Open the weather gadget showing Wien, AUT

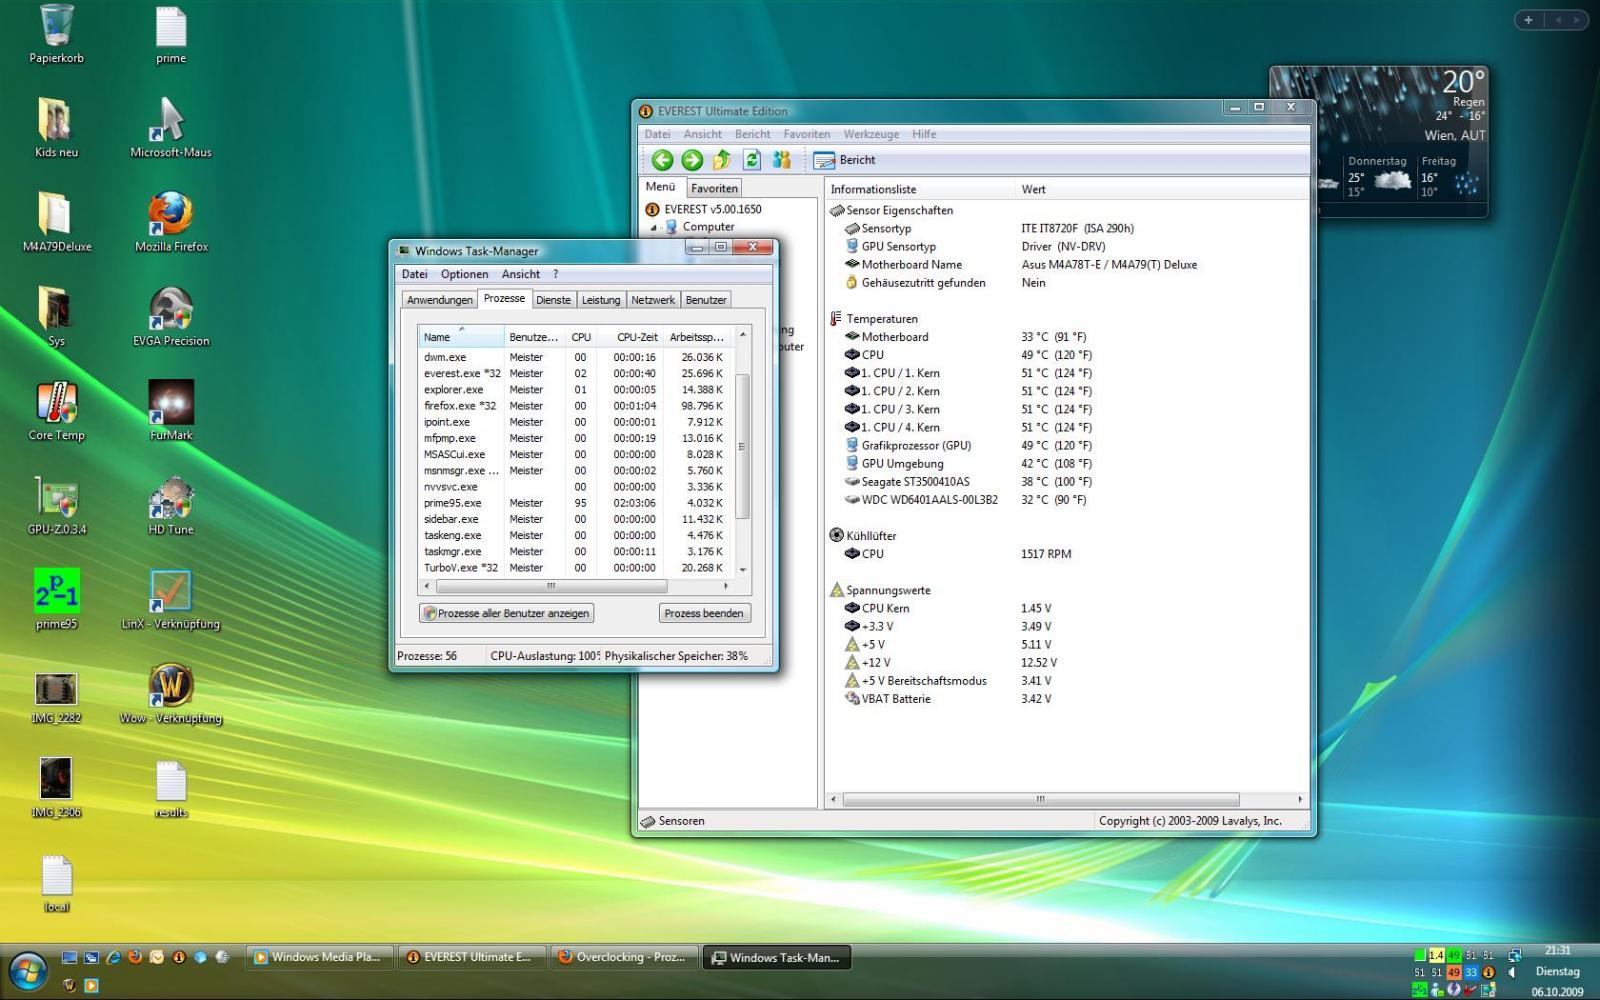pyautogui.click(x=1379, y=140)
